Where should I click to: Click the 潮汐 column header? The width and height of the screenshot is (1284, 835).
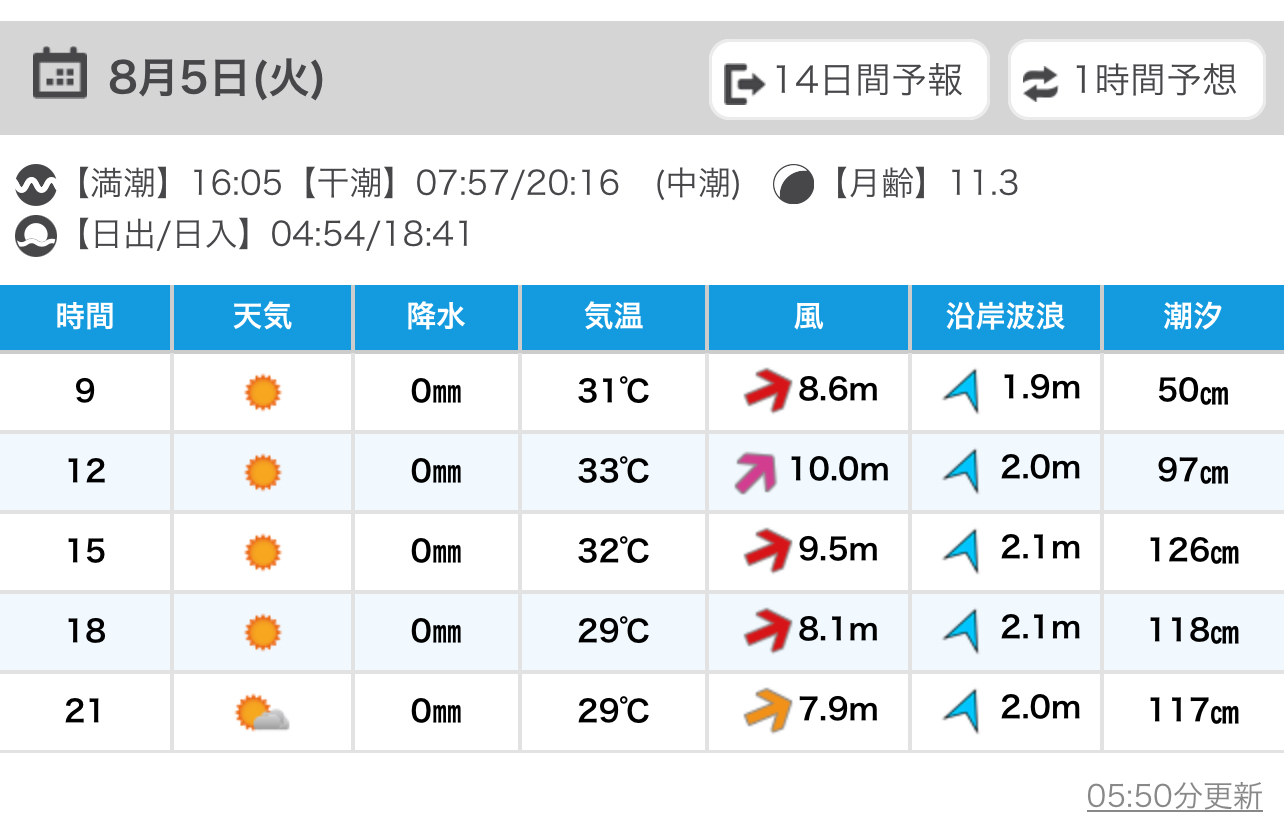click(1192, 317)
